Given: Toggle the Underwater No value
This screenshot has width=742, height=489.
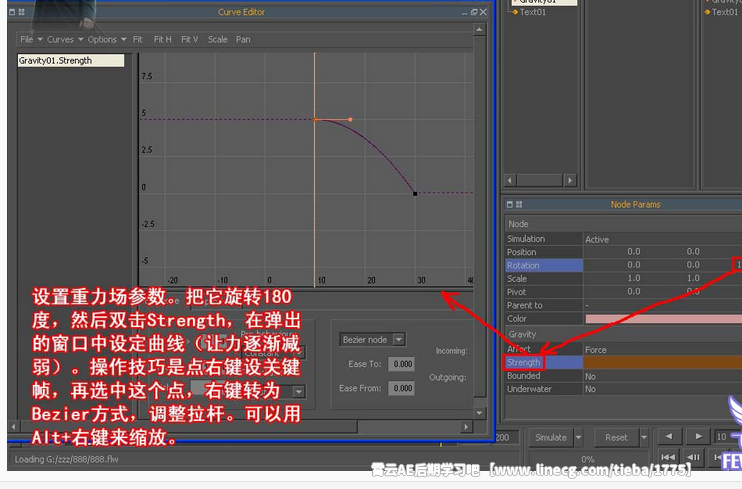Looking at the screenshot, I should point(590,389).
